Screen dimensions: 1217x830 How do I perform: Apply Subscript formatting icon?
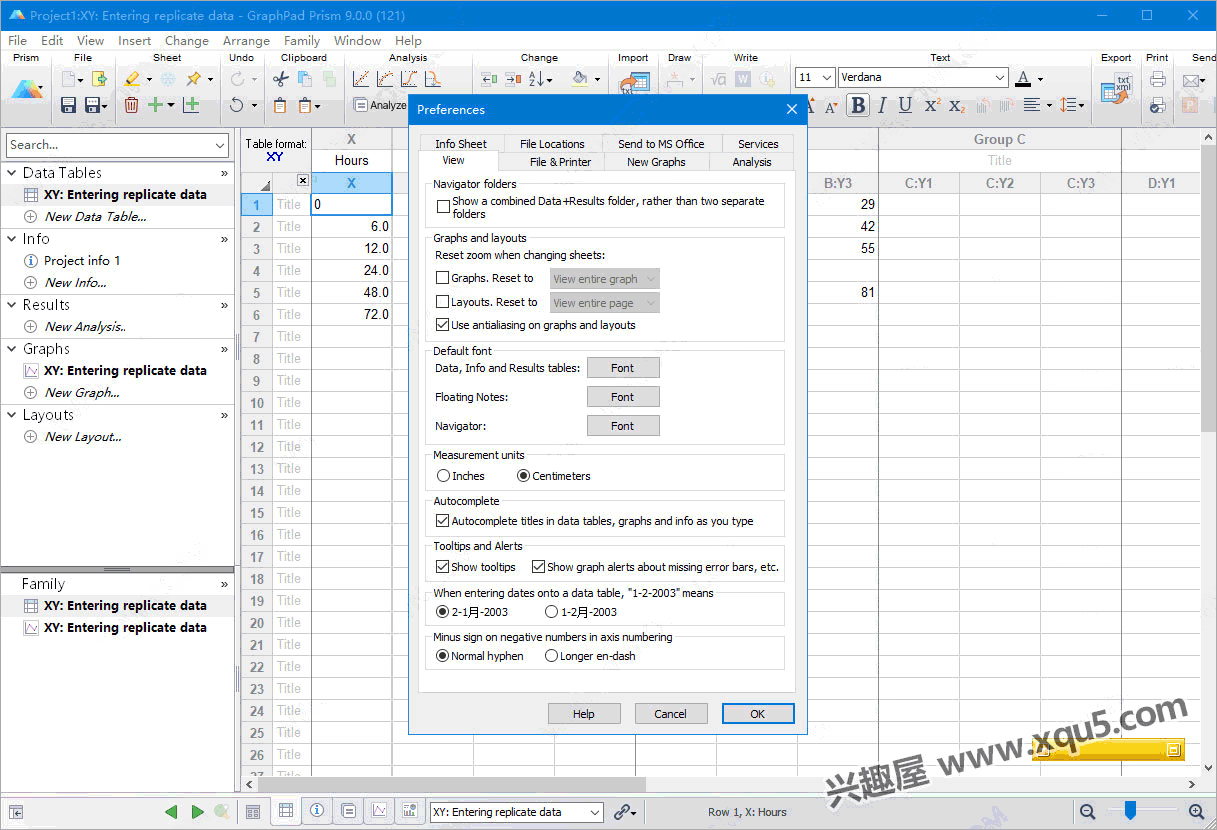[956, 105]
